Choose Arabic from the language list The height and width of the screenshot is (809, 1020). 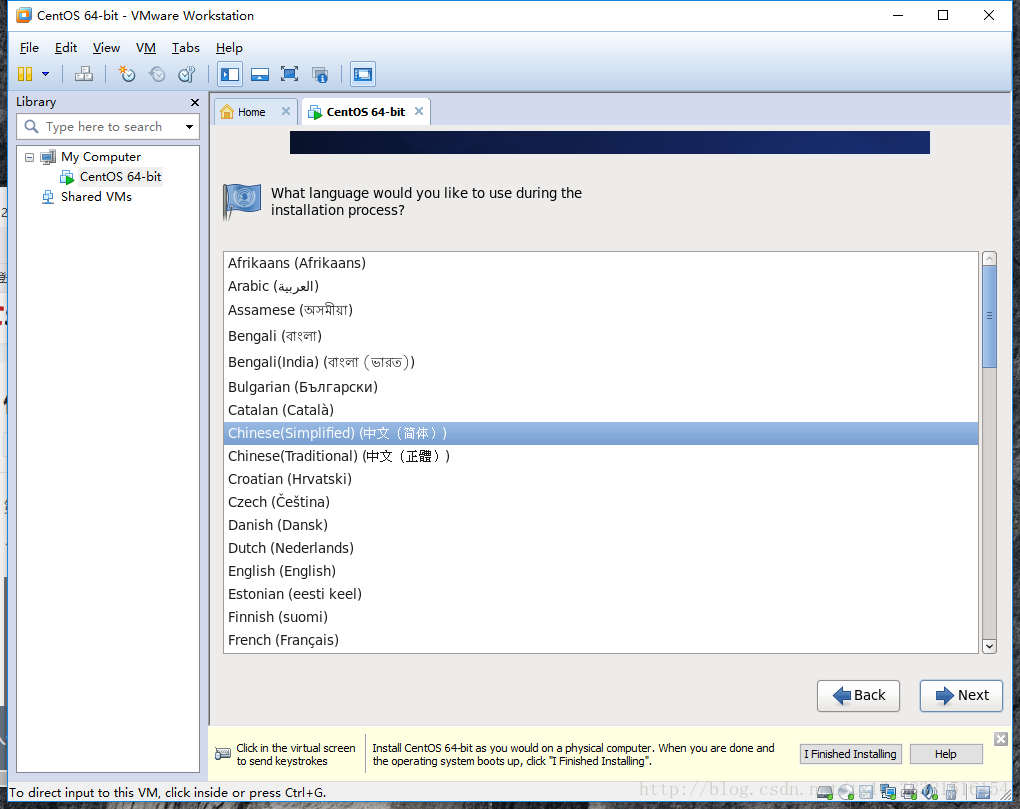click(600, 286)
